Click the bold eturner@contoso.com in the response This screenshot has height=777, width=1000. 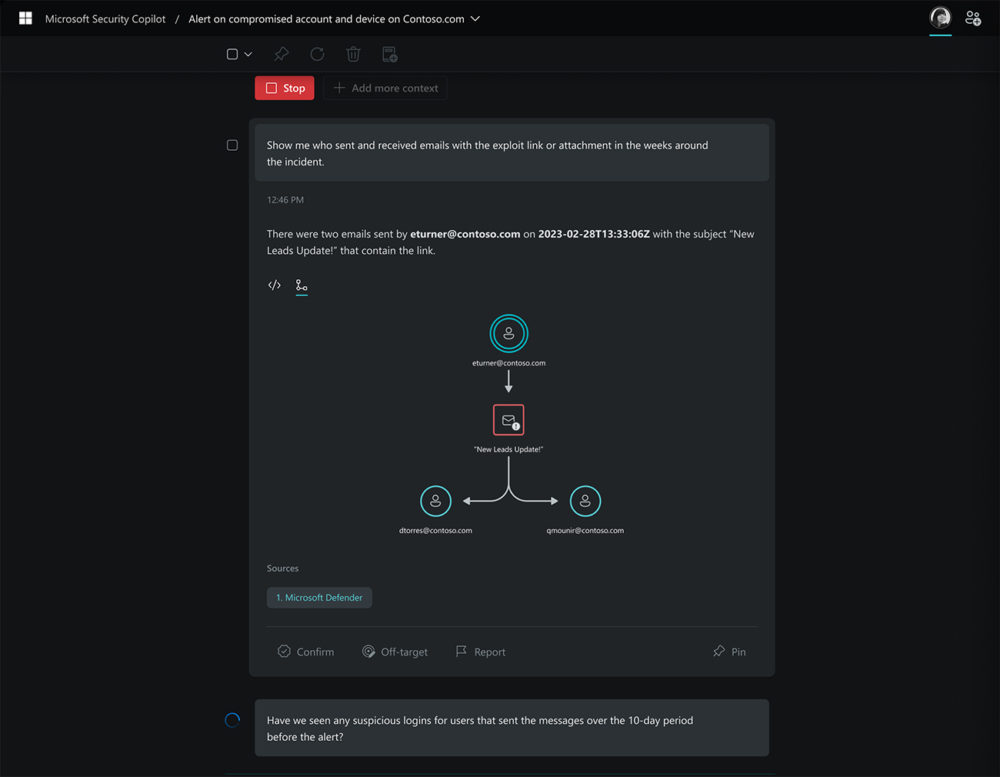coord(465,234)
